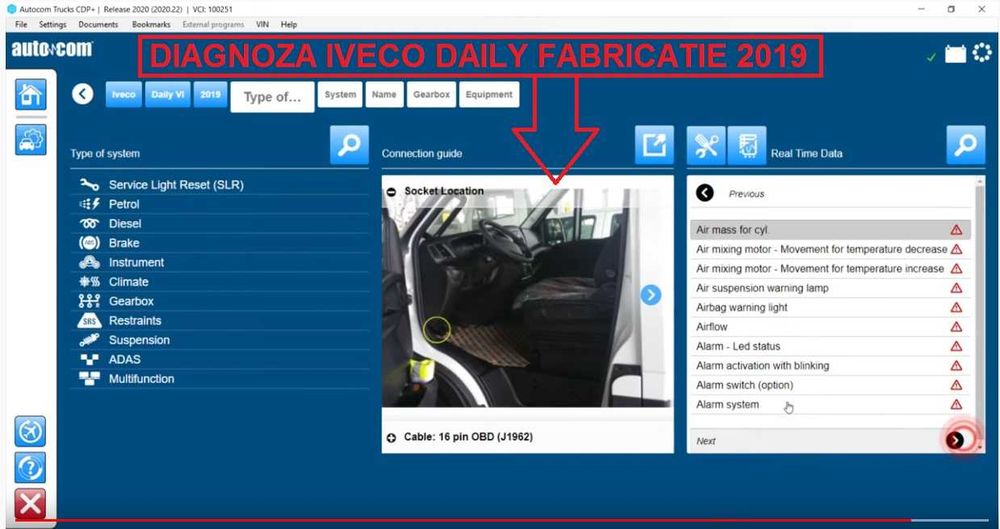Select Air mixing motor temperature decrease row

pos(830,249)
